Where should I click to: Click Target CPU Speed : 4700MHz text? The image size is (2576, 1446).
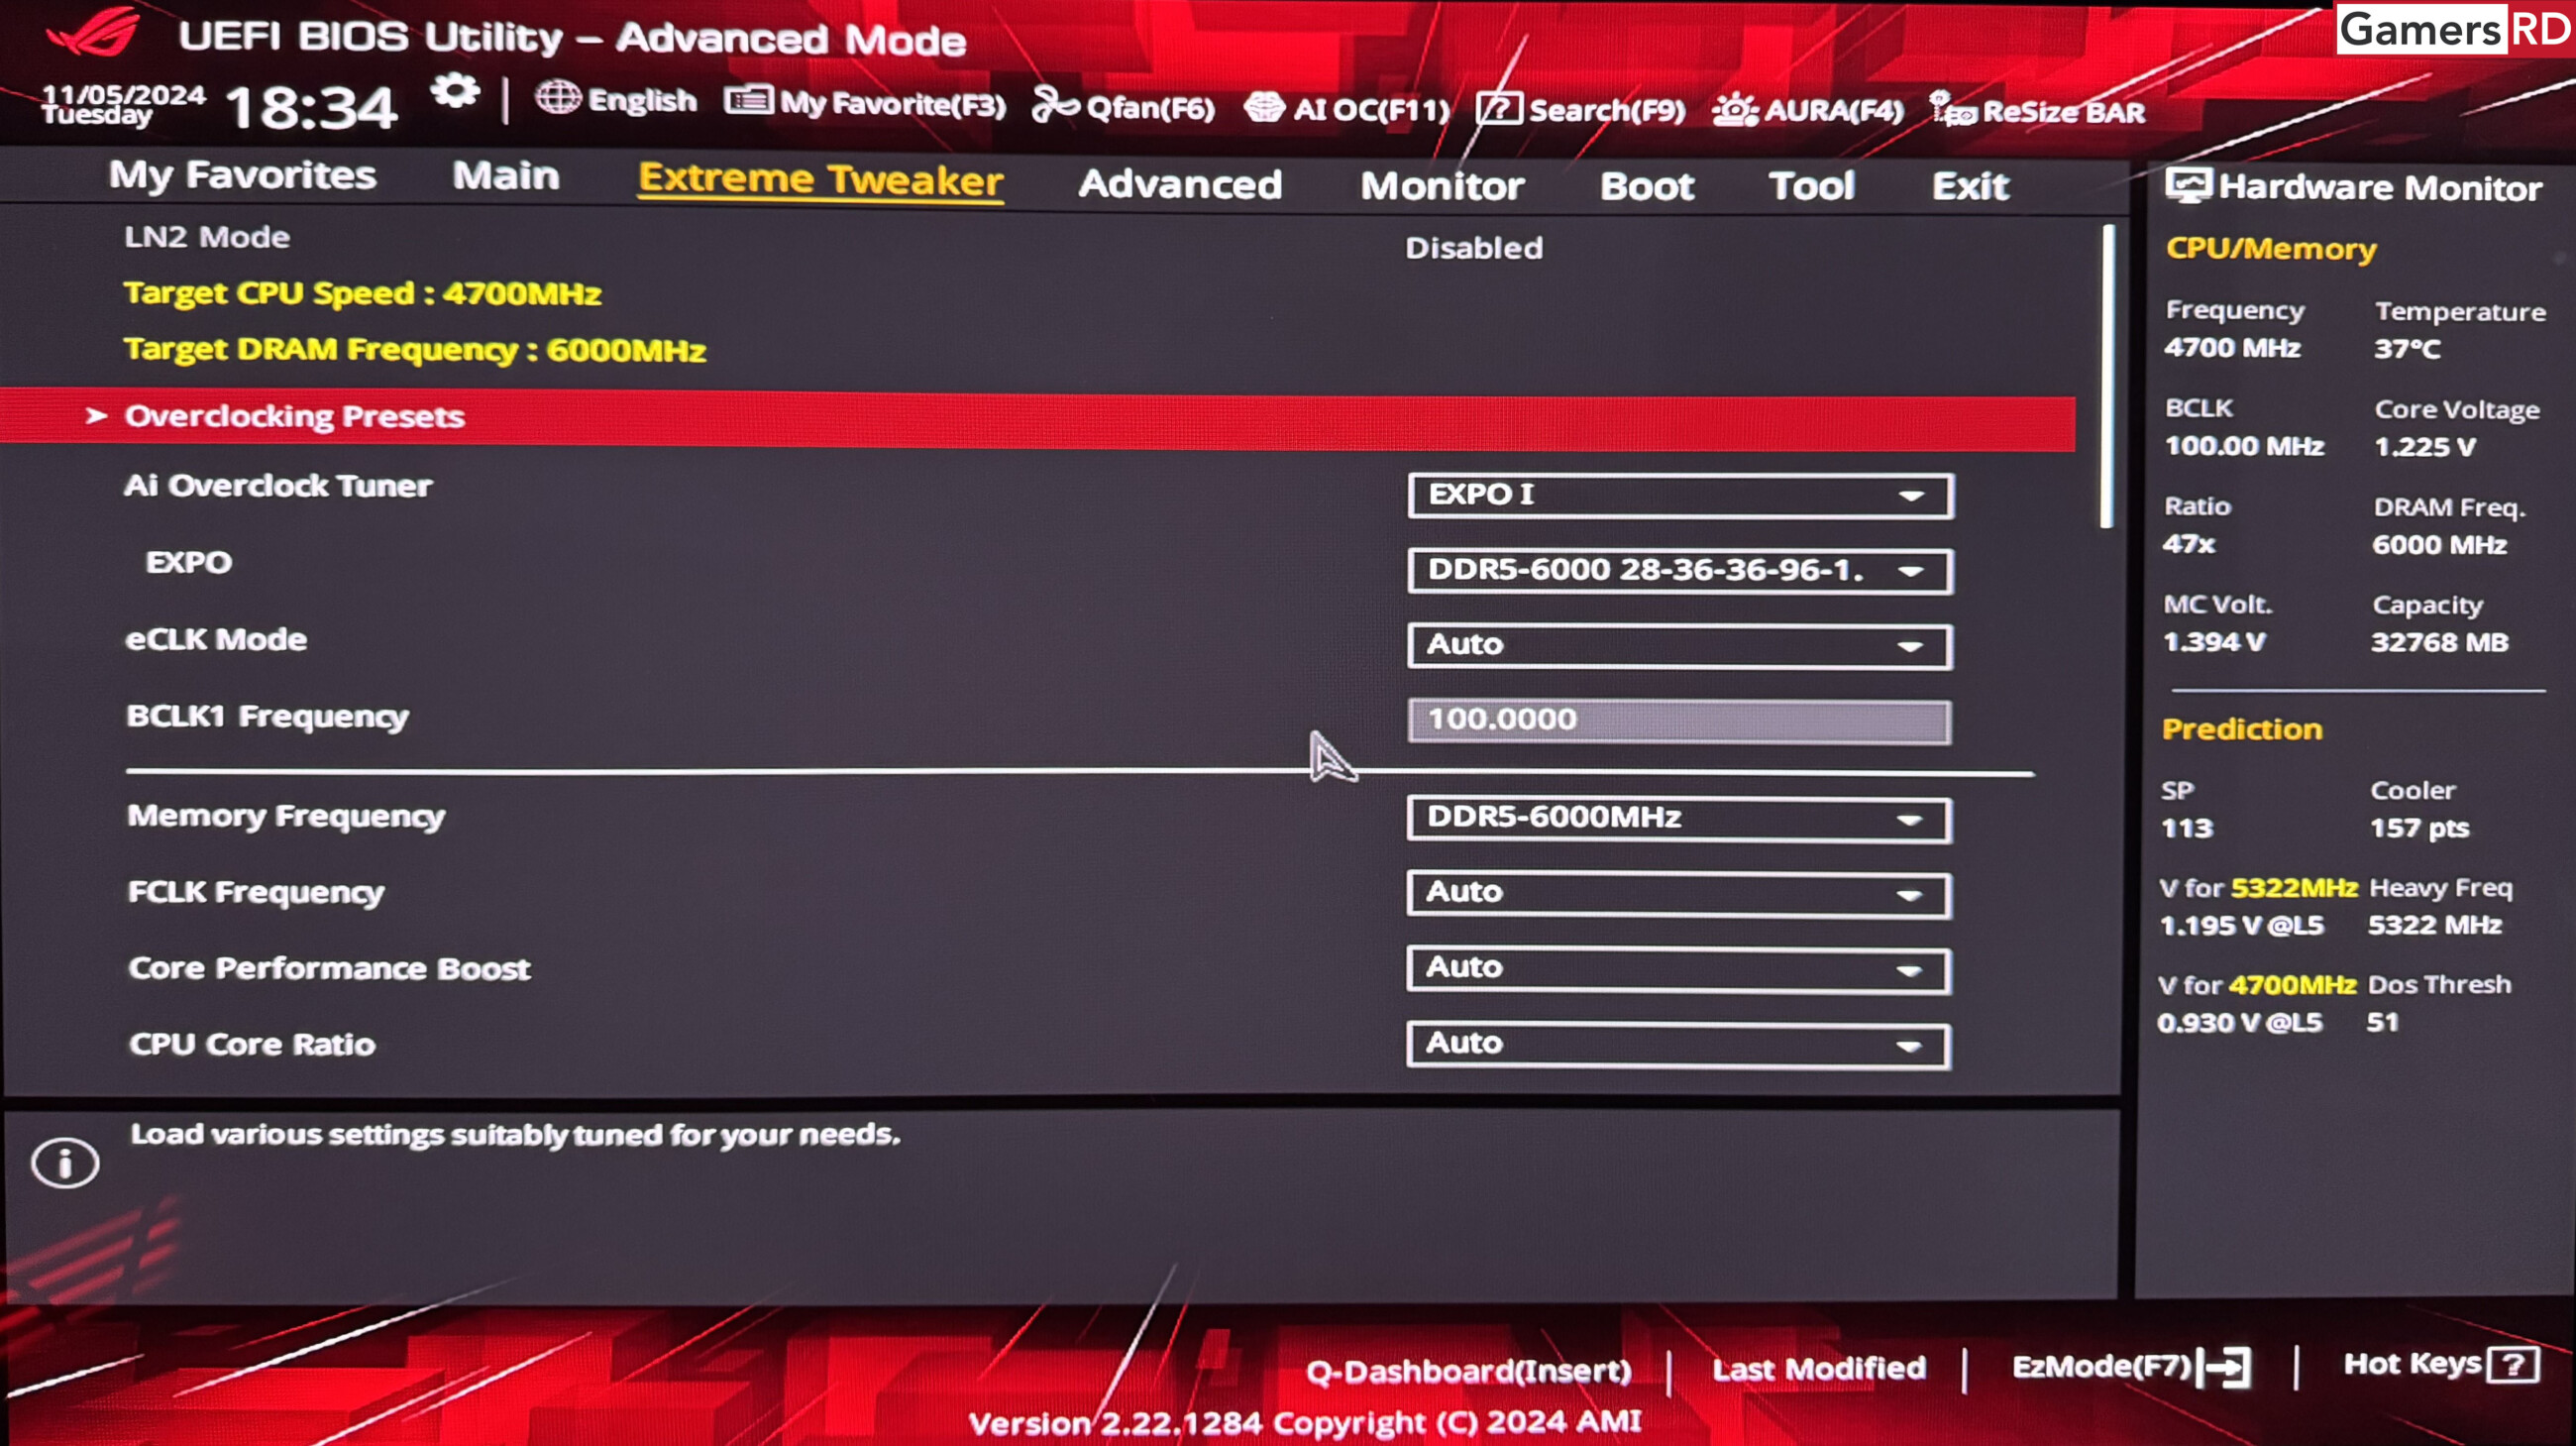(x=362, y=293)
